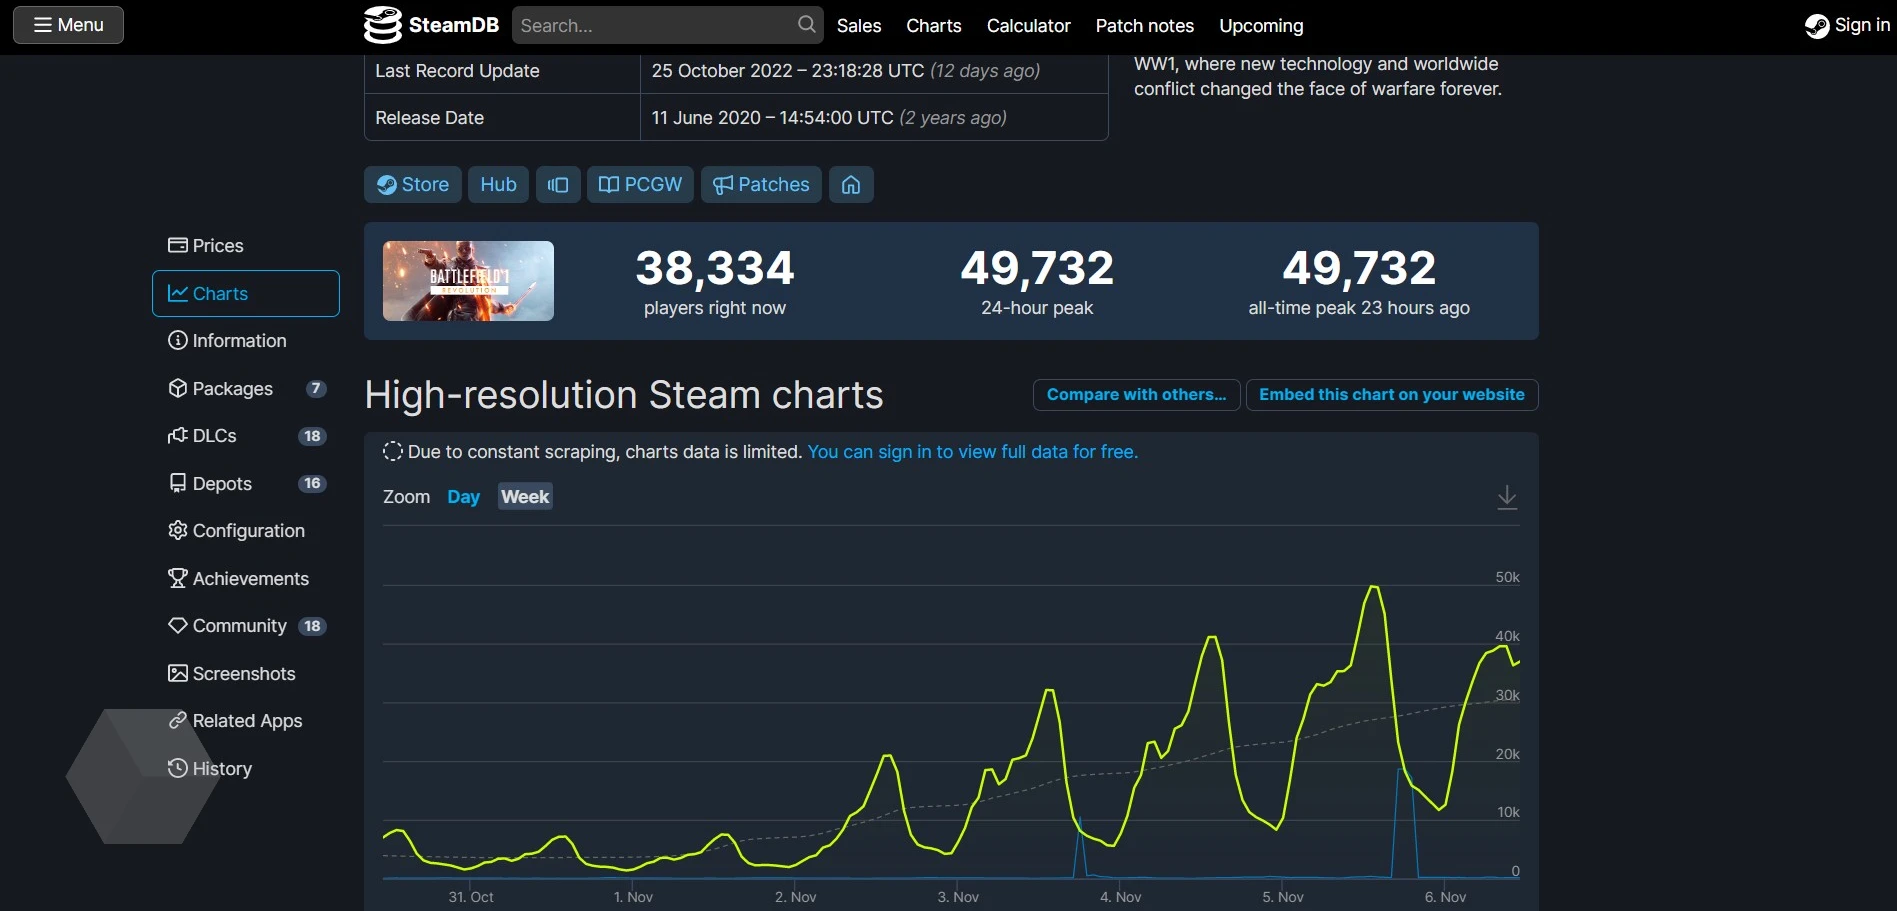
Task: Download chart data via arrow icon
Action: pos(1507,497)
